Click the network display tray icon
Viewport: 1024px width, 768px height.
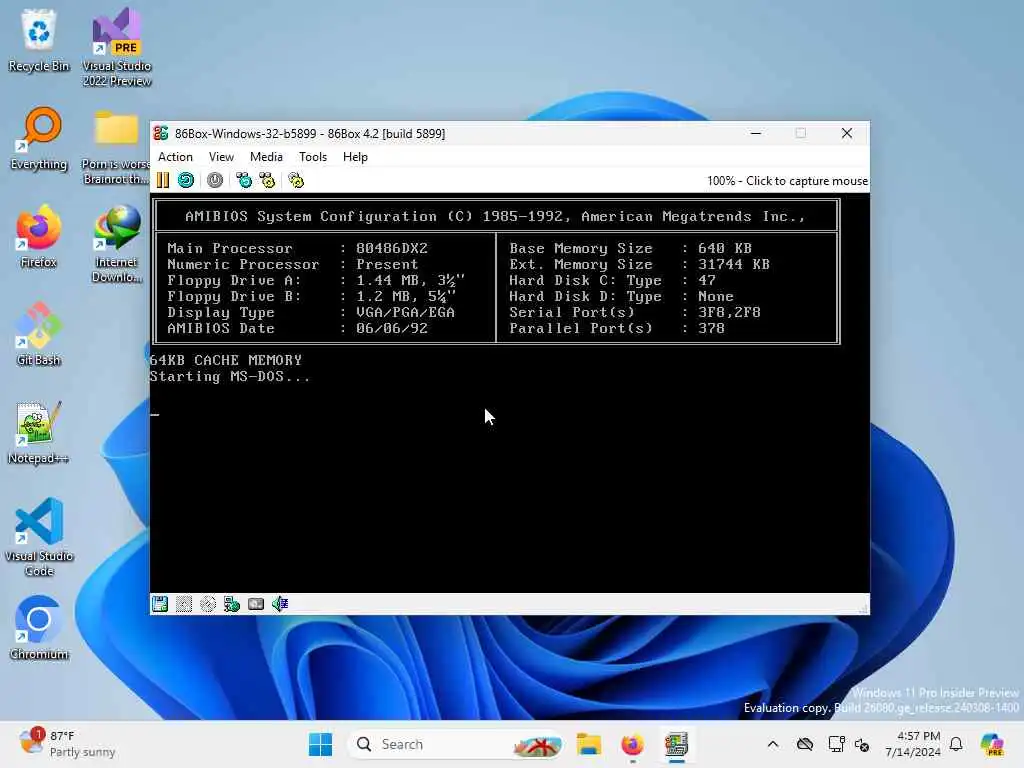click(x=836, y=744)
